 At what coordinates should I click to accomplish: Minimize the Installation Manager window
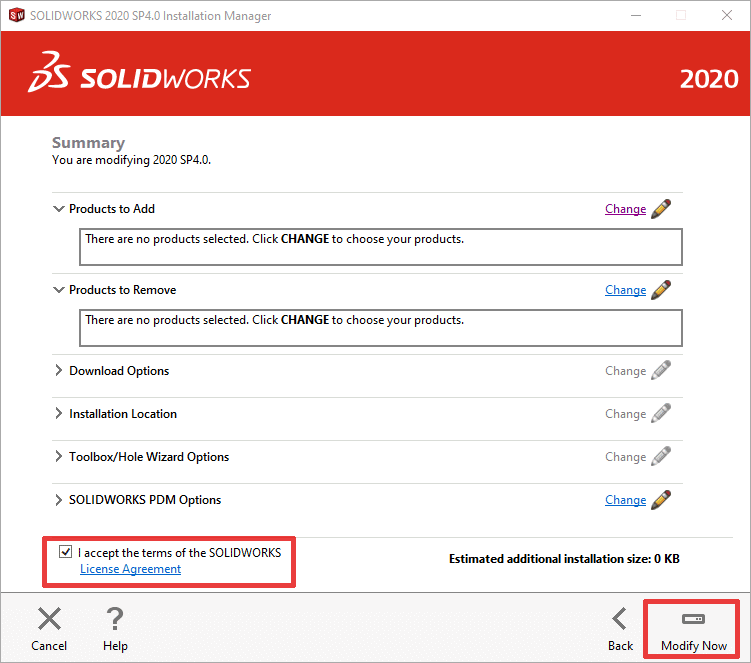point(636,15)
